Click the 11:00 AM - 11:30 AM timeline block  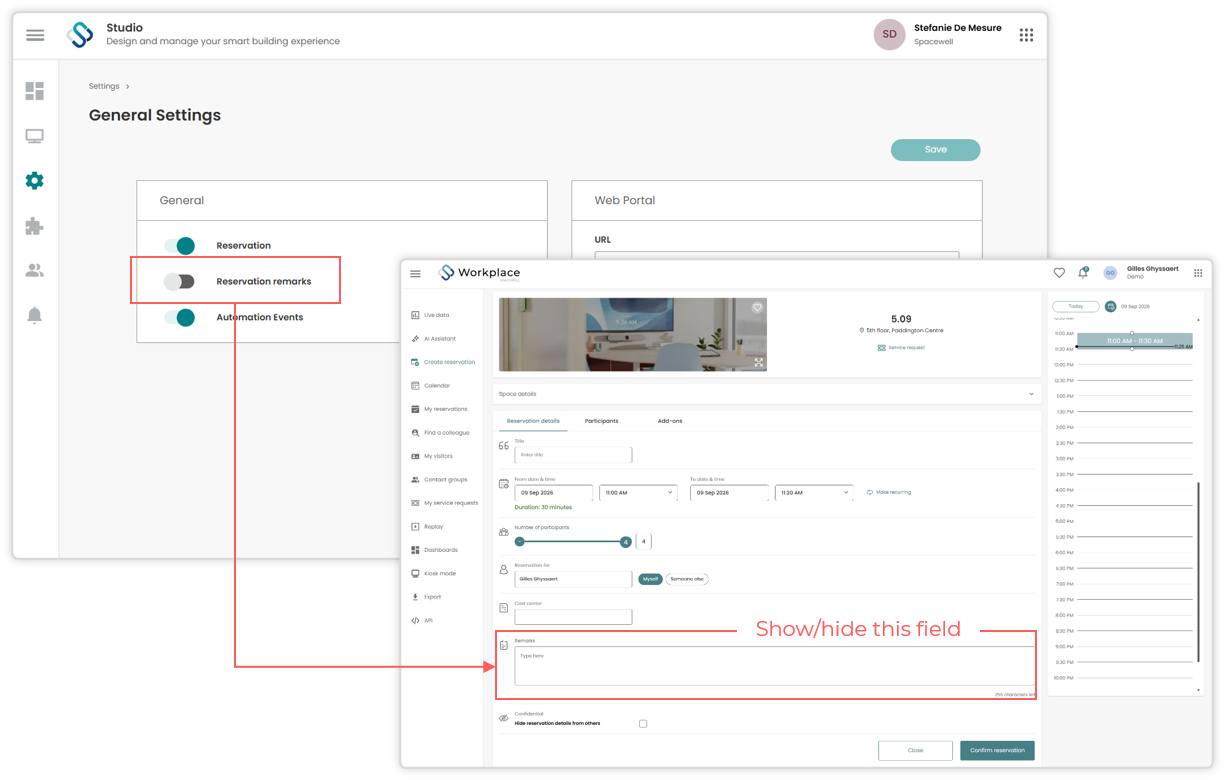point(1133,341)
